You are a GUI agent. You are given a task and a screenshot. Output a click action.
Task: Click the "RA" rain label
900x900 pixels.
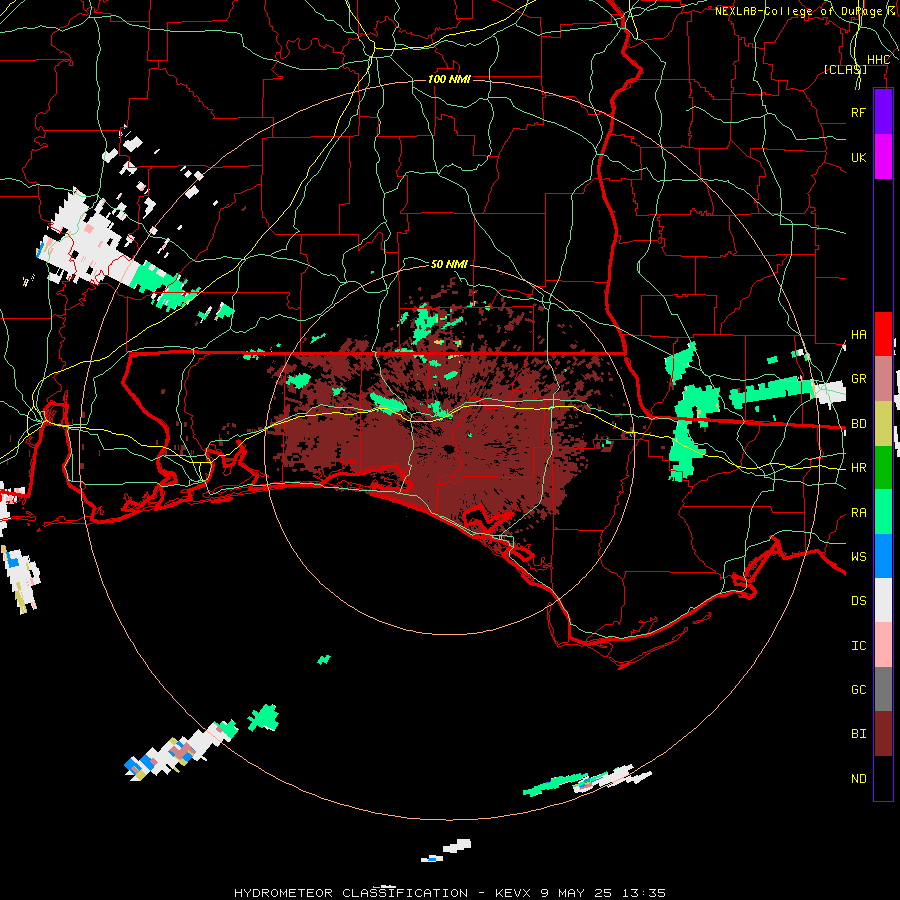click(858, 512)
